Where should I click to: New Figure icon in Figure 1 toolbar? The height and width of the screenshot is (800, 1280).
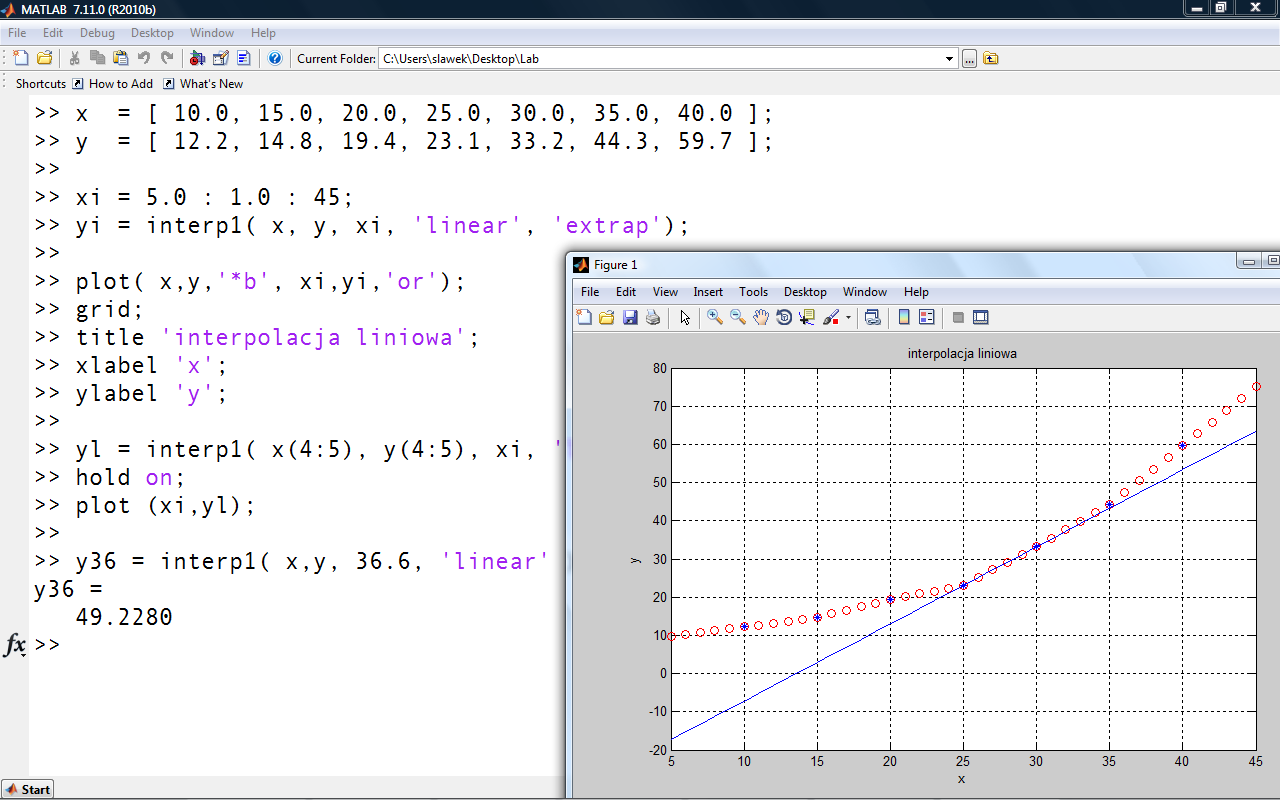tap(585, 317)
